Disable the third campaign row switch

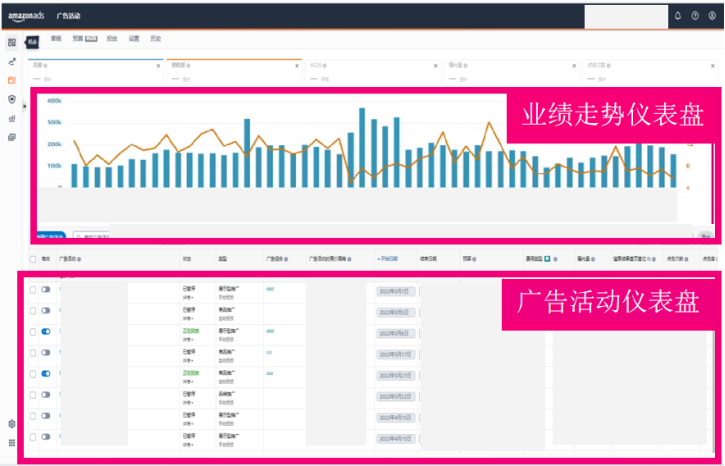point(46,331)
